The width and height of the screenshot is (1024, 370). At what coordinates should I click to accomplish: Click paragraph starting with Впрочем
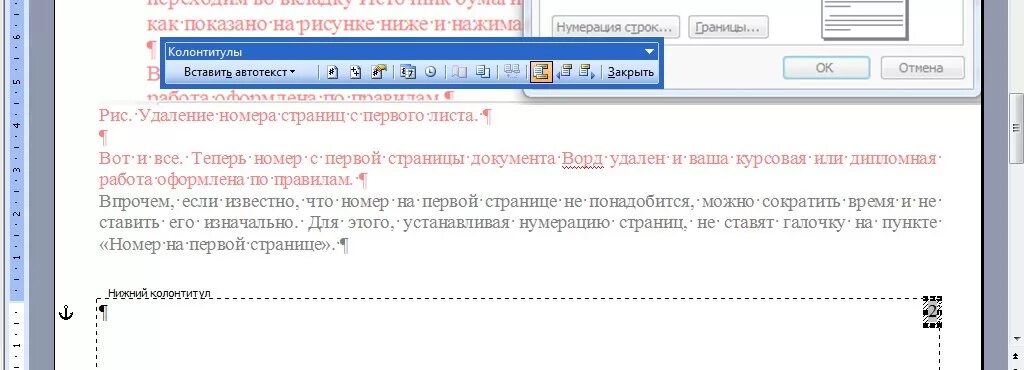(x=519, y=223)
